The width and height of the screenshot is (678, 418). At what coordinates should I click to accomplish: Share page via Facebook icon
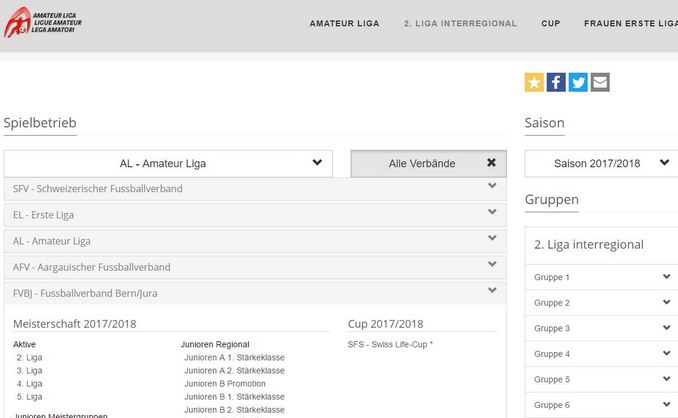coord(556,83)
